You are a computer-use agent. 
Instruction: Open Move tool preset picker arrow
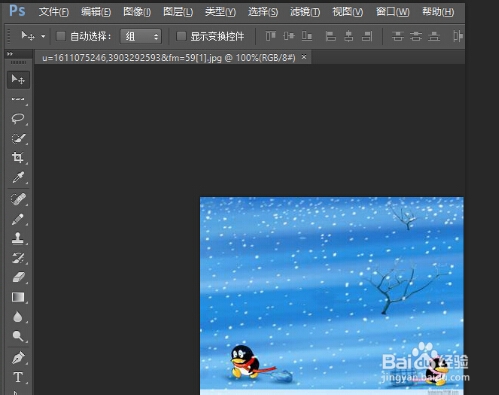[x=43, y=36]
